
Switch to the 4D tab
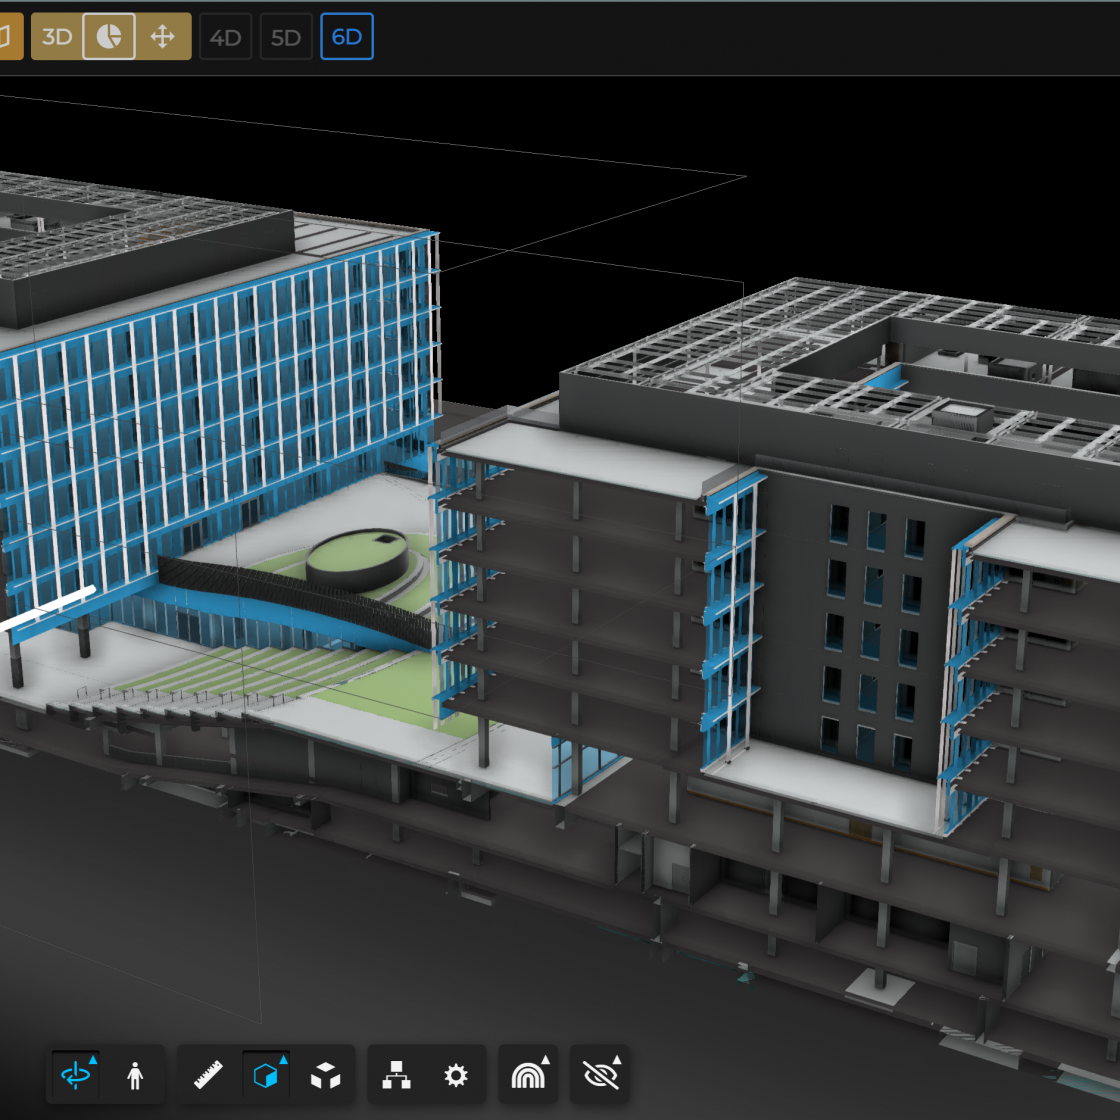tap(225, 36)
